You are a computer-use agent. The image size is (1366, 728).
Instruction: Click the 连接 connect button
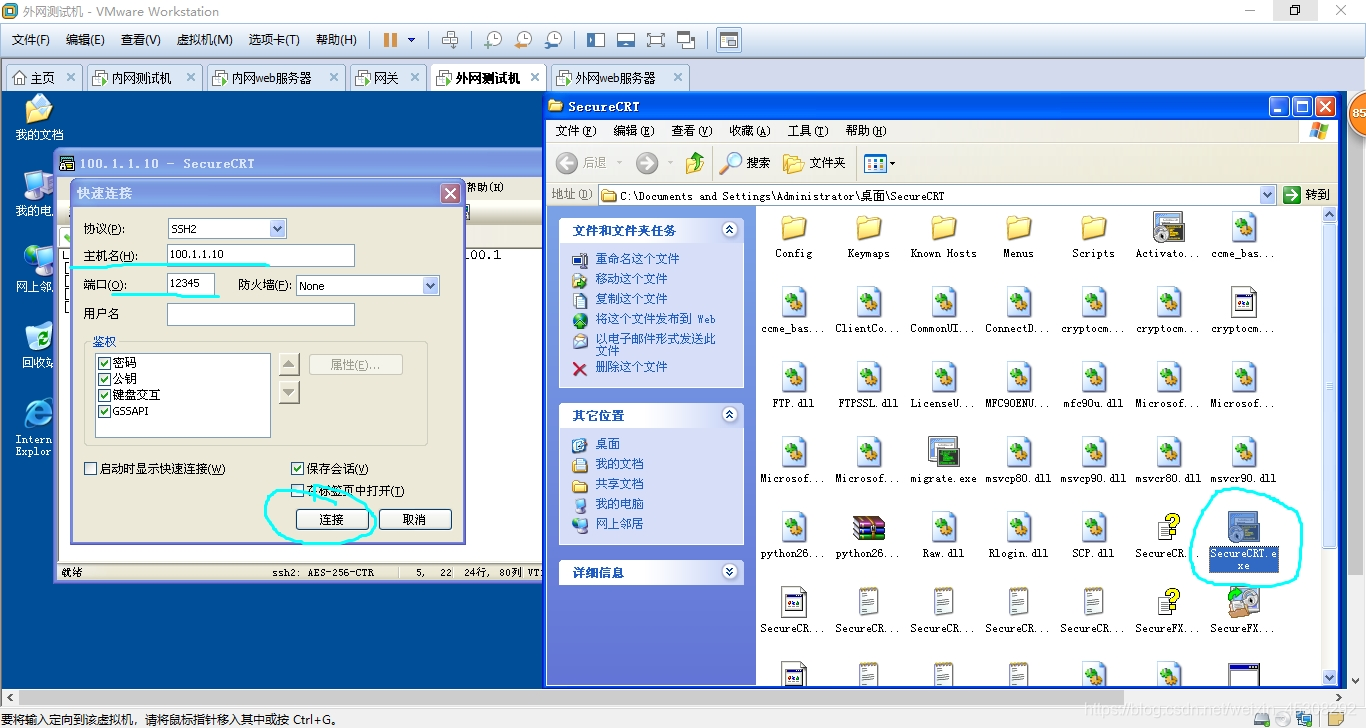tap(332, 520)
